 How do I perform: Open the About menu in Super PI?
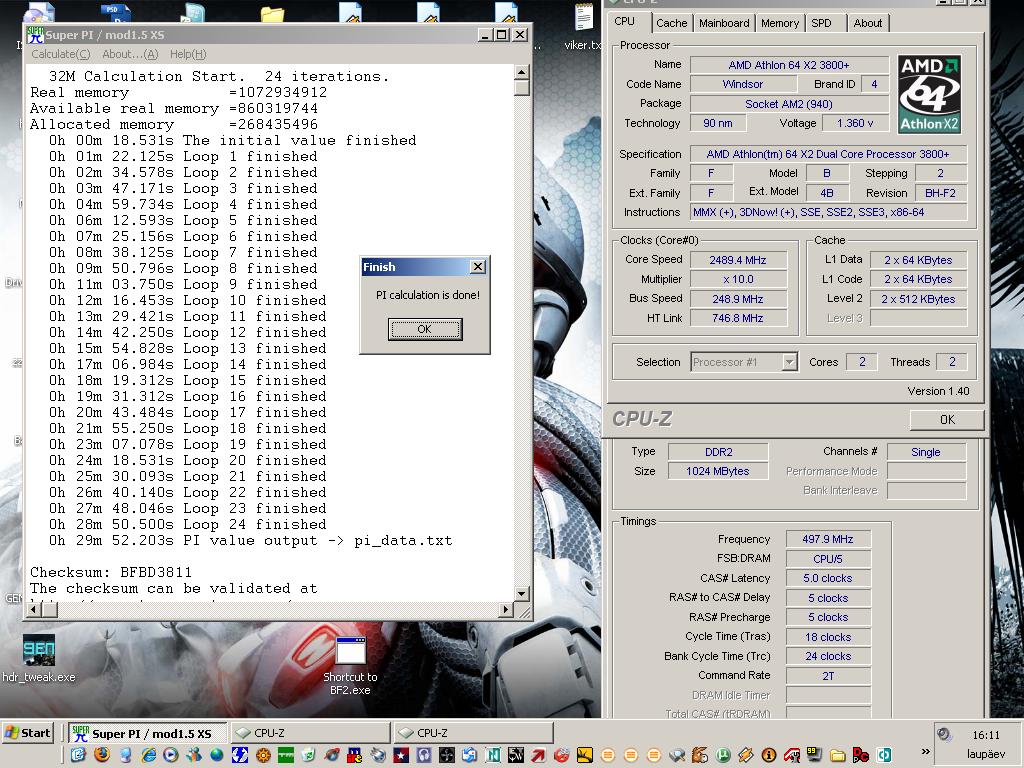[x=130, y=54]
